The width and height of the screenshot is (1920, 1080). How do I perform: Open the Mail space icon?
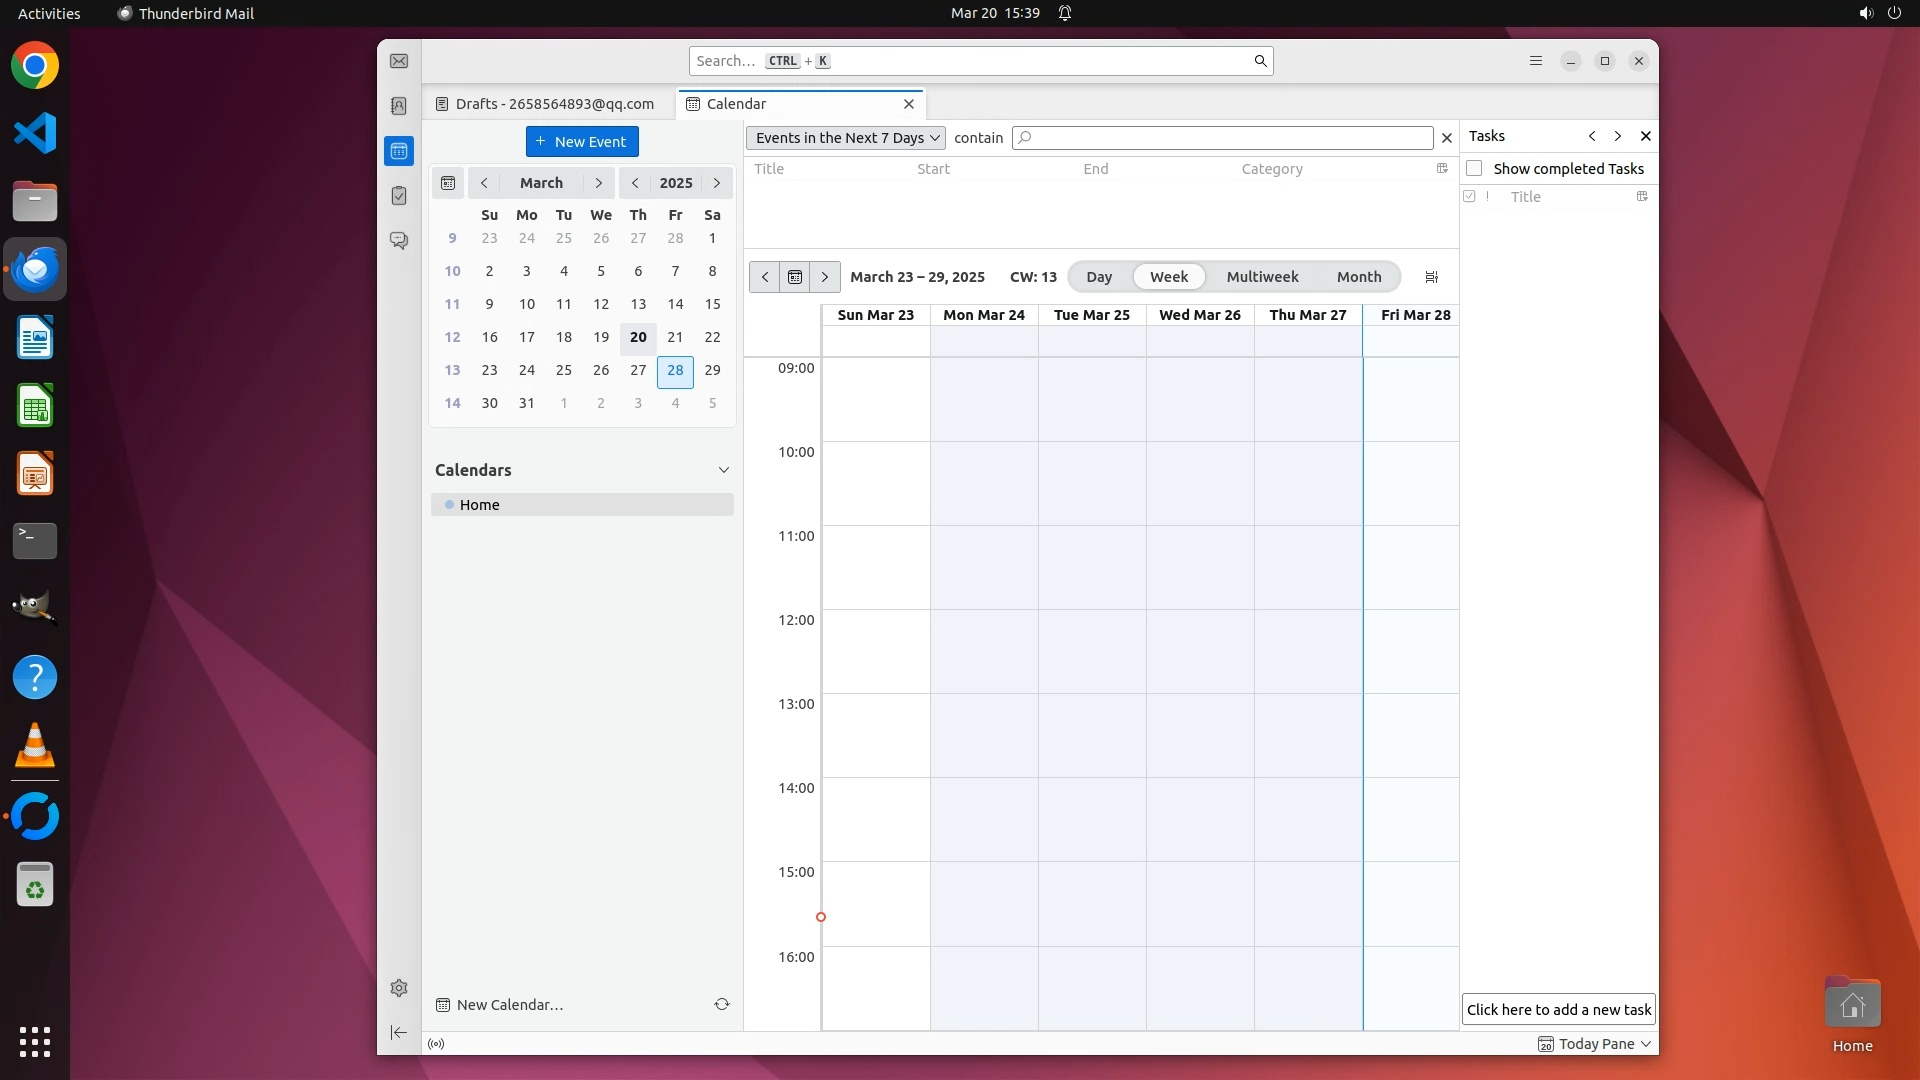399,61
